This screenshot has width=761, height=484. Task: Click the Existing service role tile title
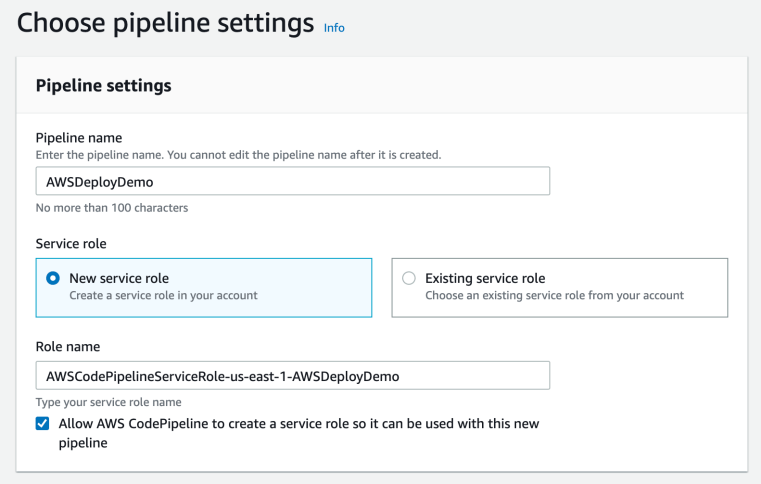(x=485, y=278)
